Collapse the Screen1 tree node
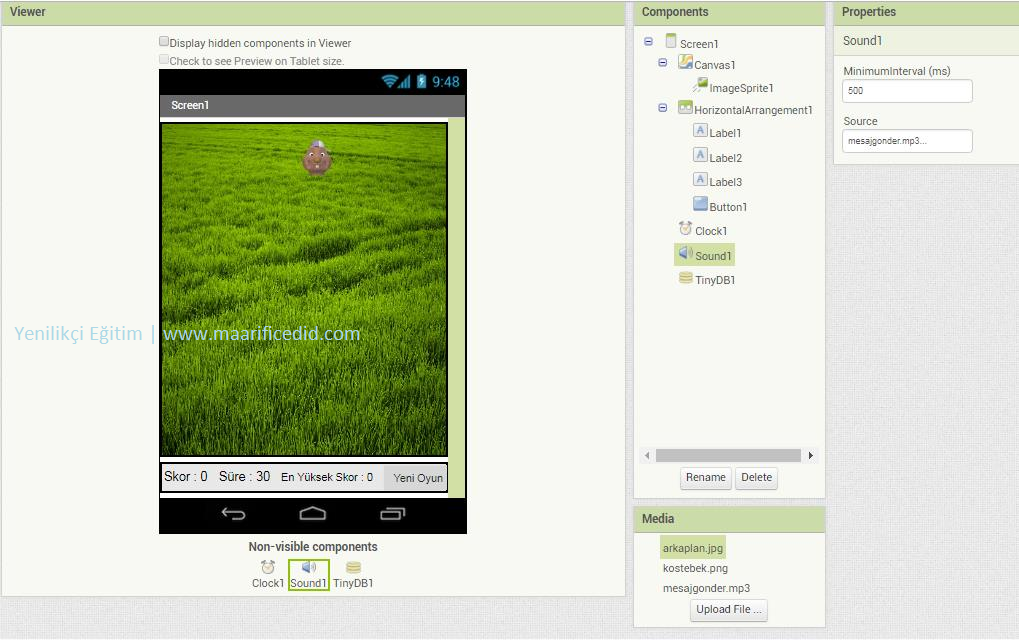 pos(648,42)
